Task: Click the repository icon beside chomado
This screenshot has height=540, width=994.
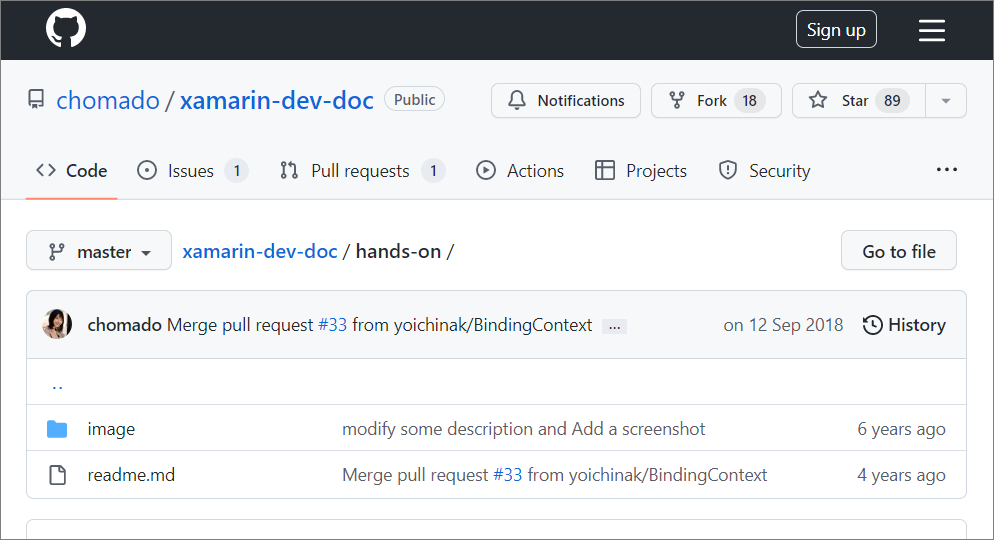Action: (36, 100)
